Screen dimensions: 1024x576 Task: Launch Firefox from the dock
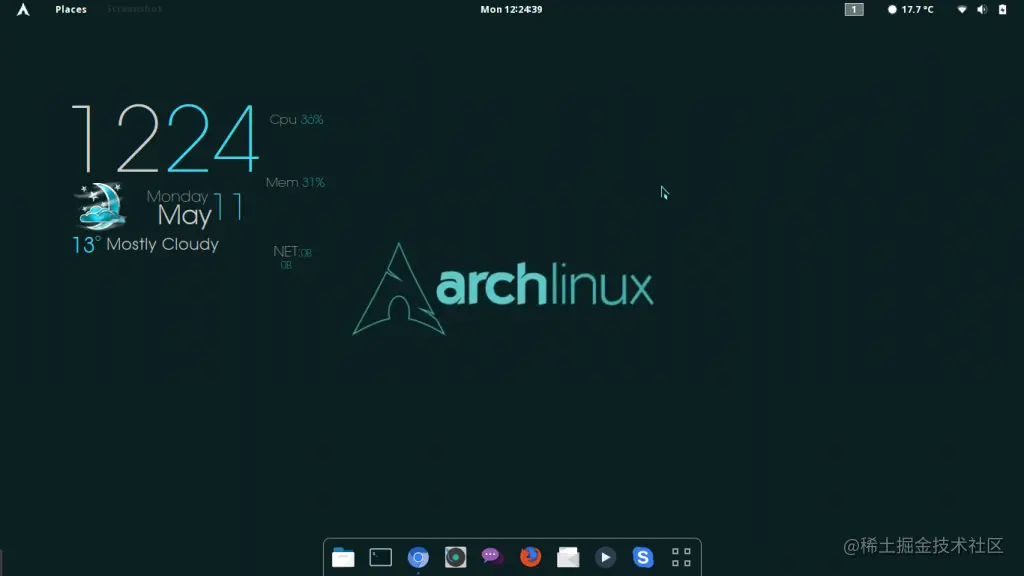pos(530,557)
